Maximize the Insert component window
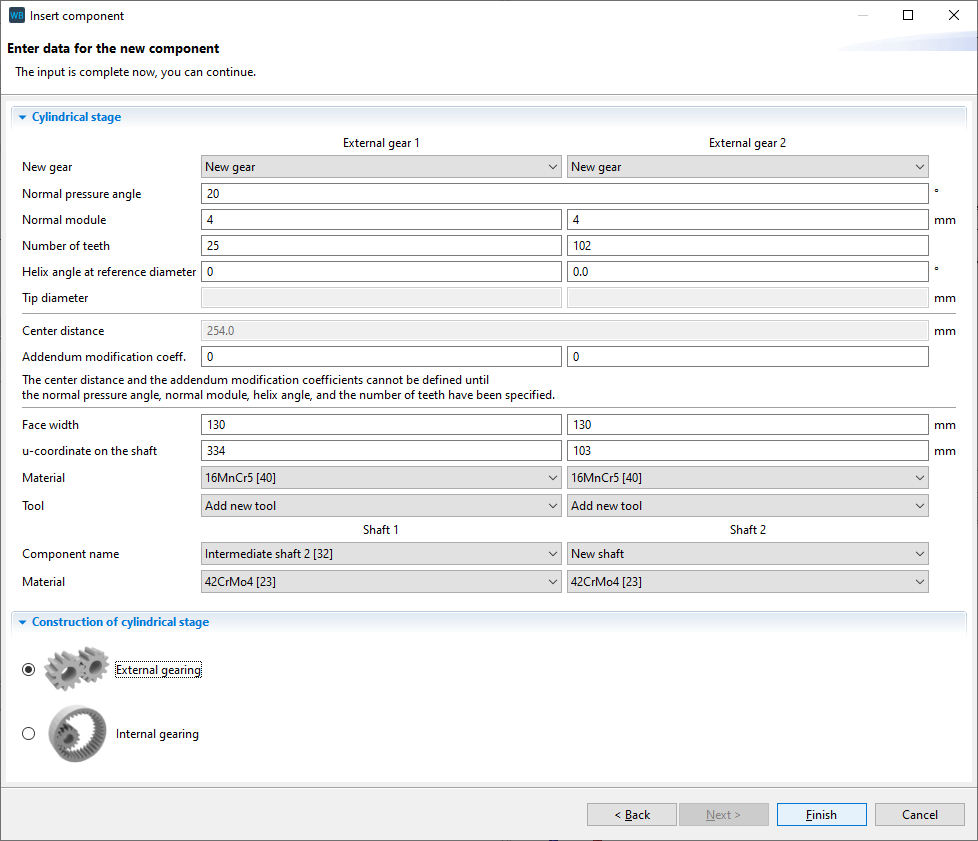Screen dimensions: 978x841 908,16
